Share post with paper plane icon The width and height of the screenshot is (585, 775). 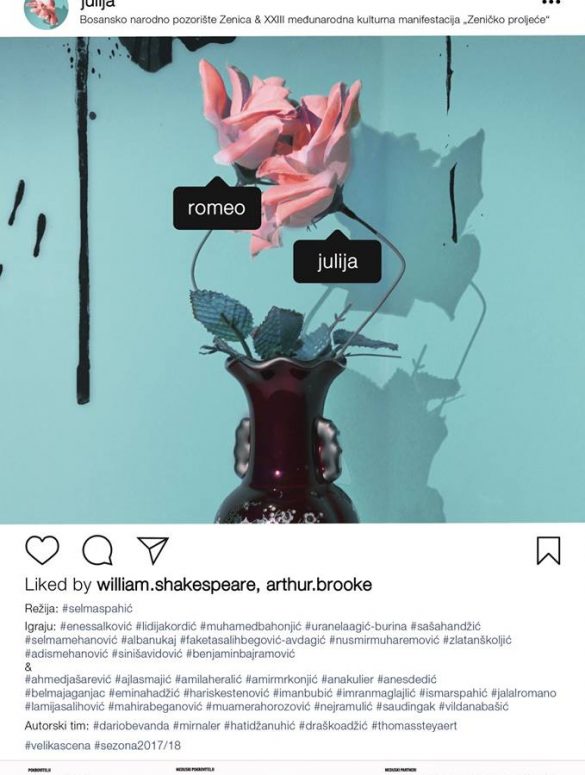(x=153, y=550)
